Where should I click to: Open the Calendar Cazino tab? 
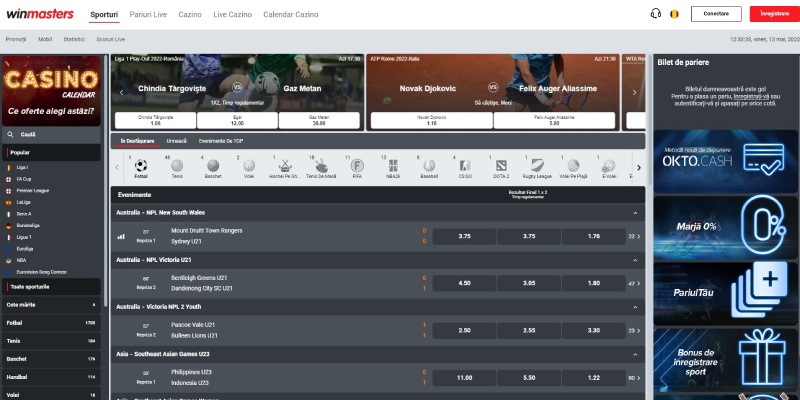coord(291,14)
